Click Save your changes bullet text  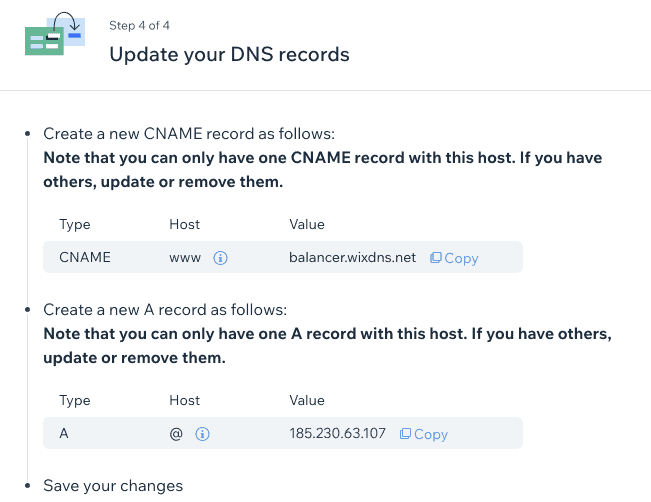click(113, 486)
